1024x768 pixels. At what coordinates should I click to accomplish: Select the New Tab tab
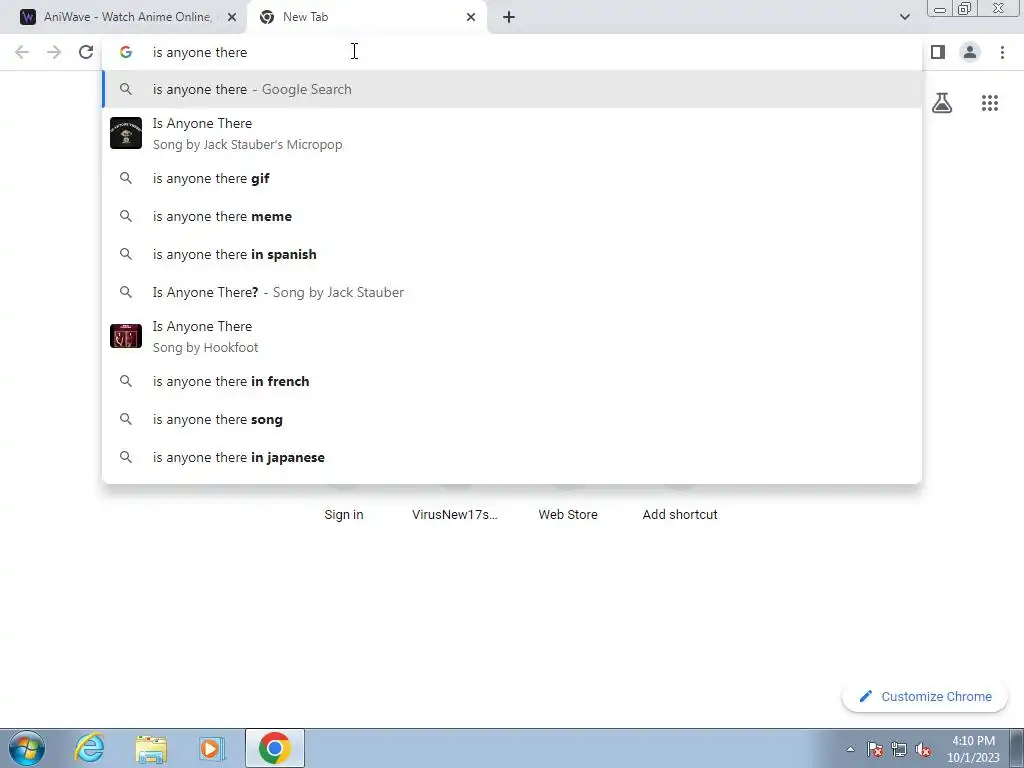coord(366,17)
